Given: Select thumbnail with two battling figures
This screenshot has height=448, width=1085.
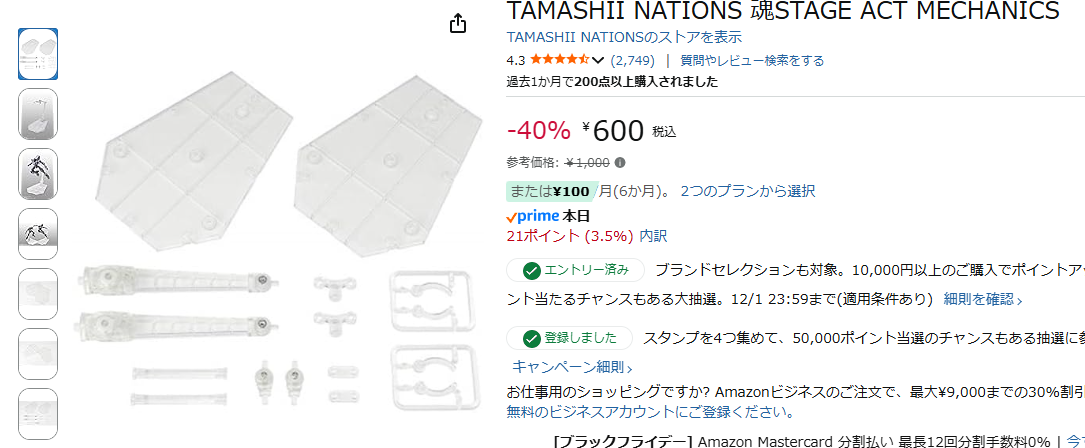Looking at the screenshot, I should [38, 234].
